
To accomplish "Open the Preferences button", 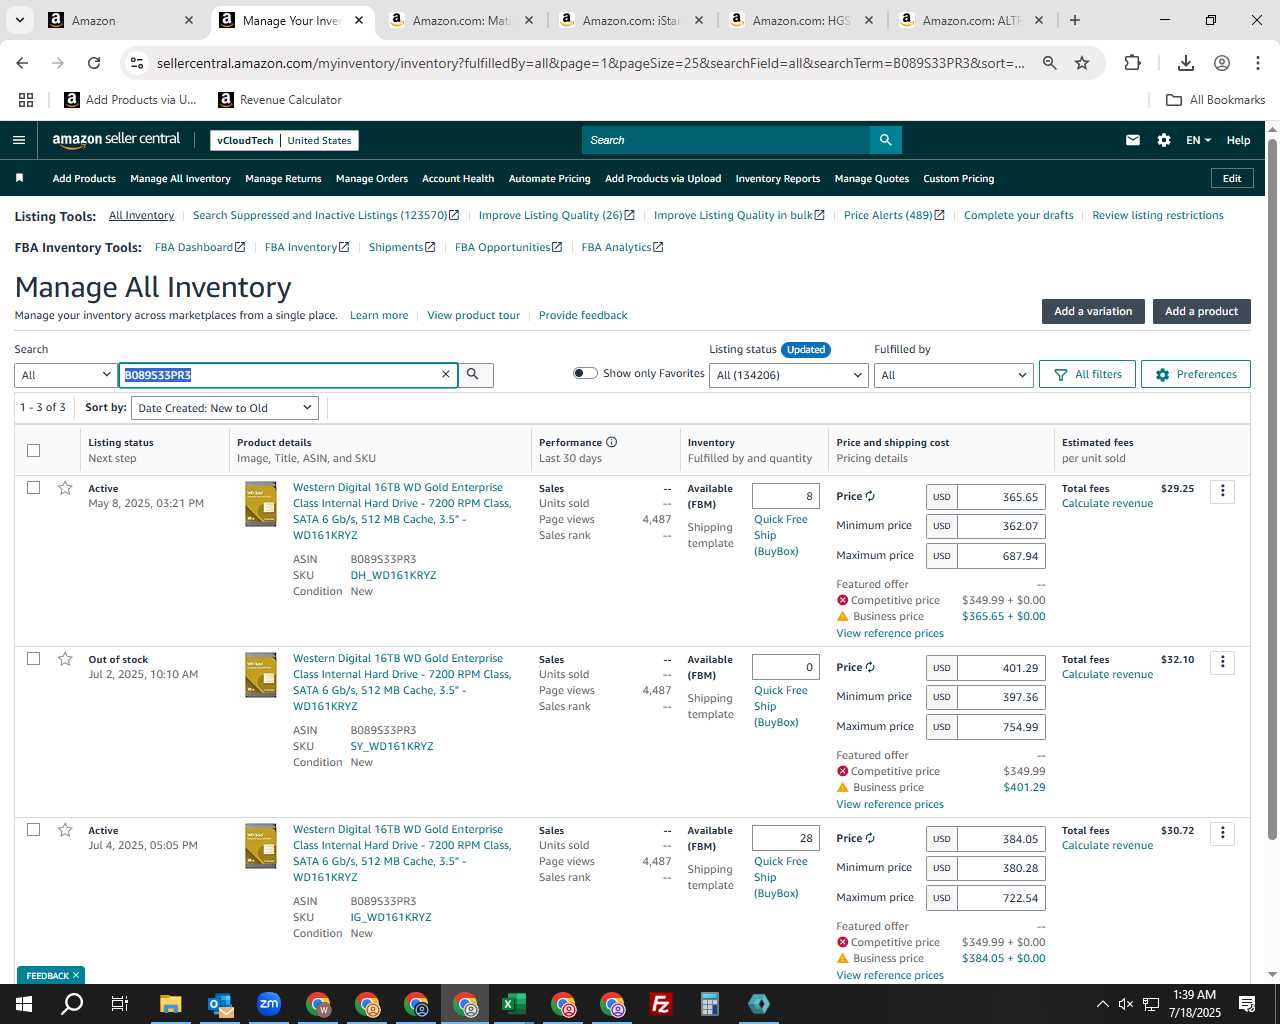I will point(1195,374).
